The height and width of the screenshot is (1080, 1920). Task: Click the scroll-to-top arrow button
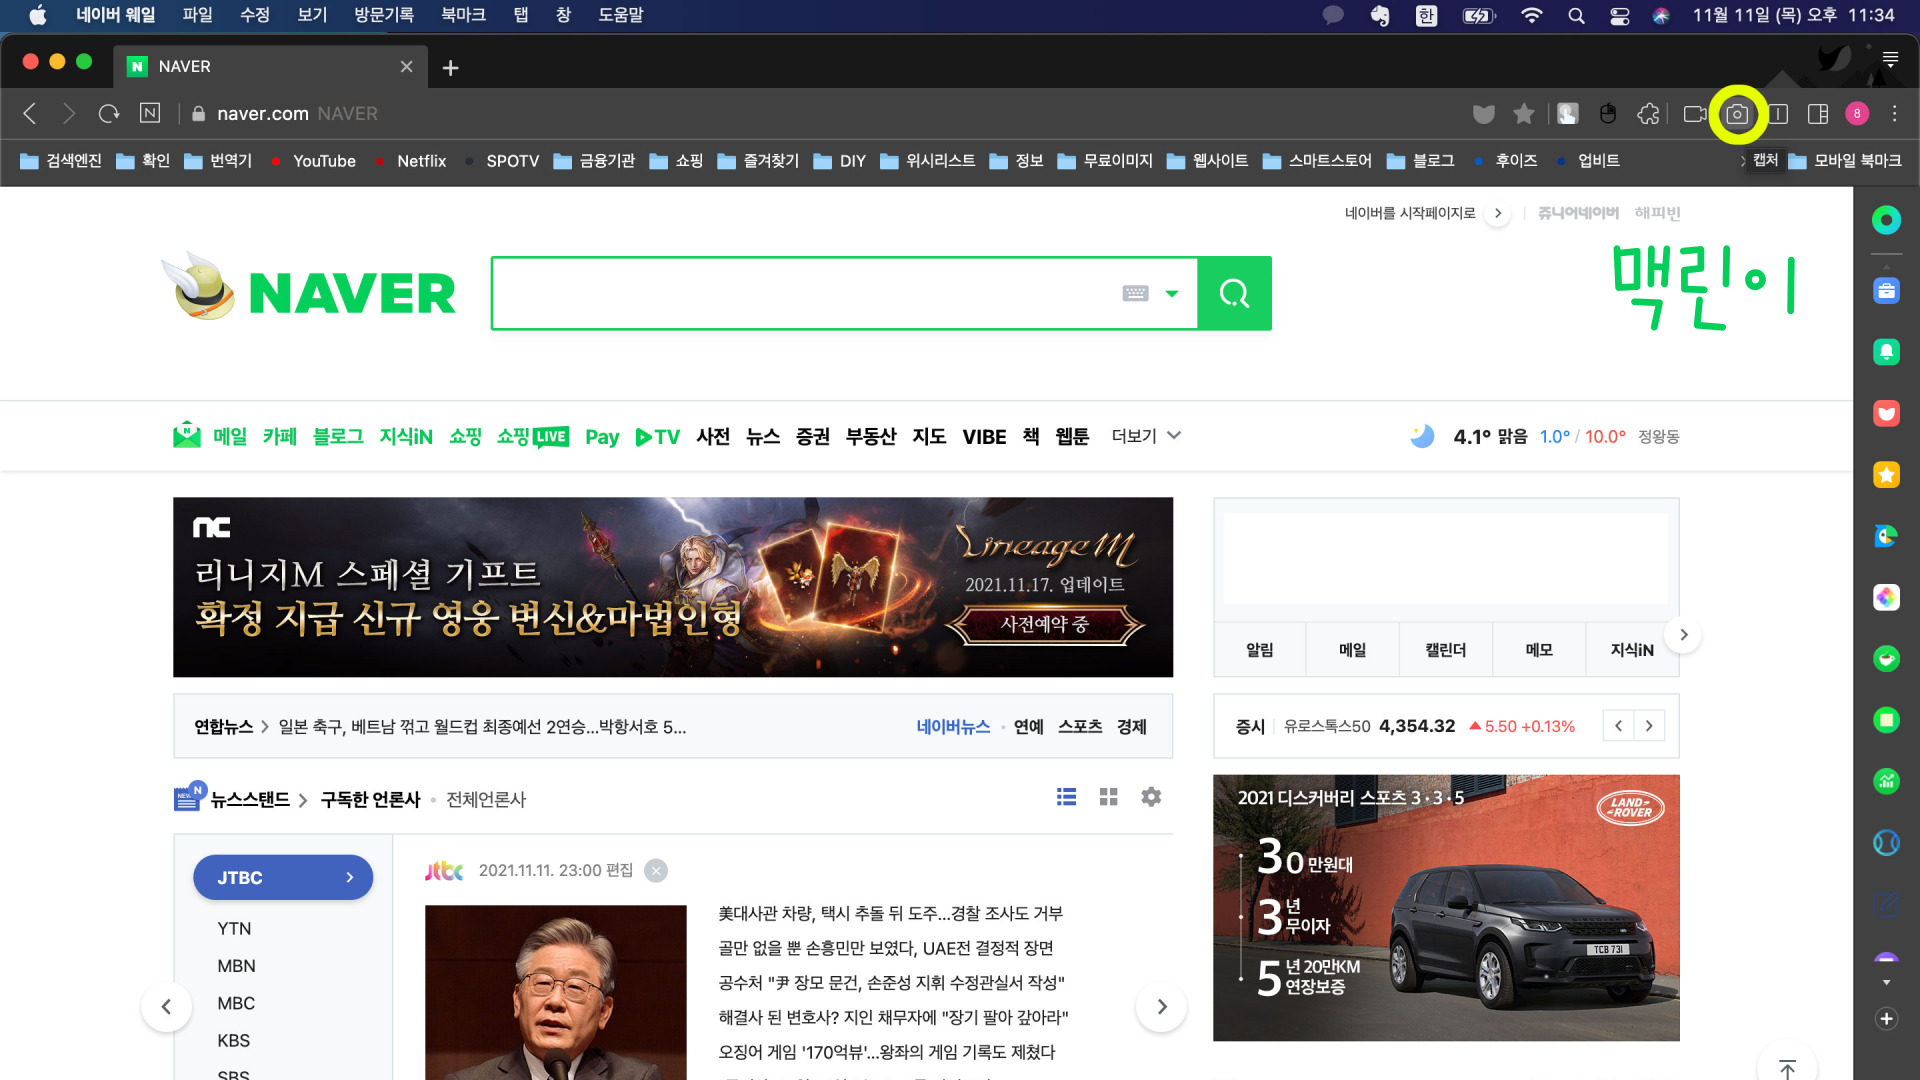1788,1068
